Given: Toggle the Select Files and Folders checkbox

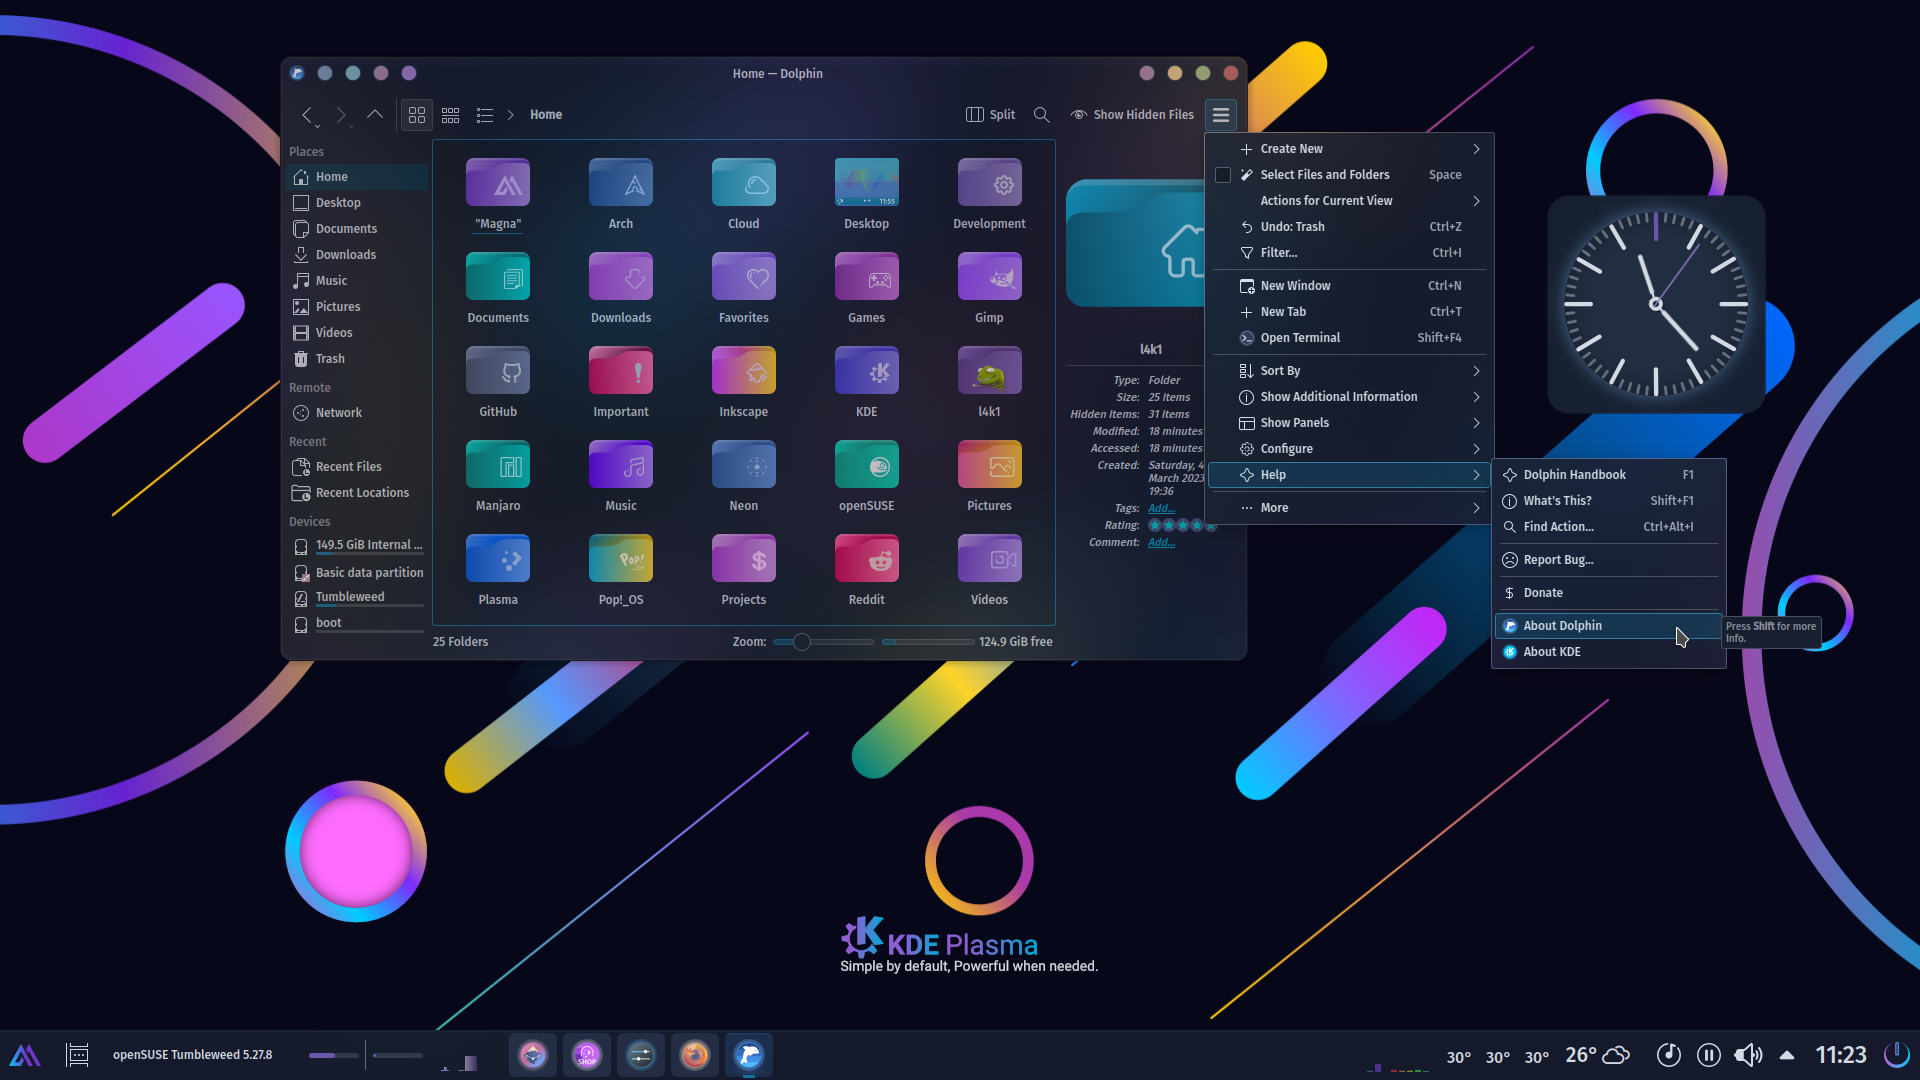Looking at the screenshot, I should click(1222, 175).
